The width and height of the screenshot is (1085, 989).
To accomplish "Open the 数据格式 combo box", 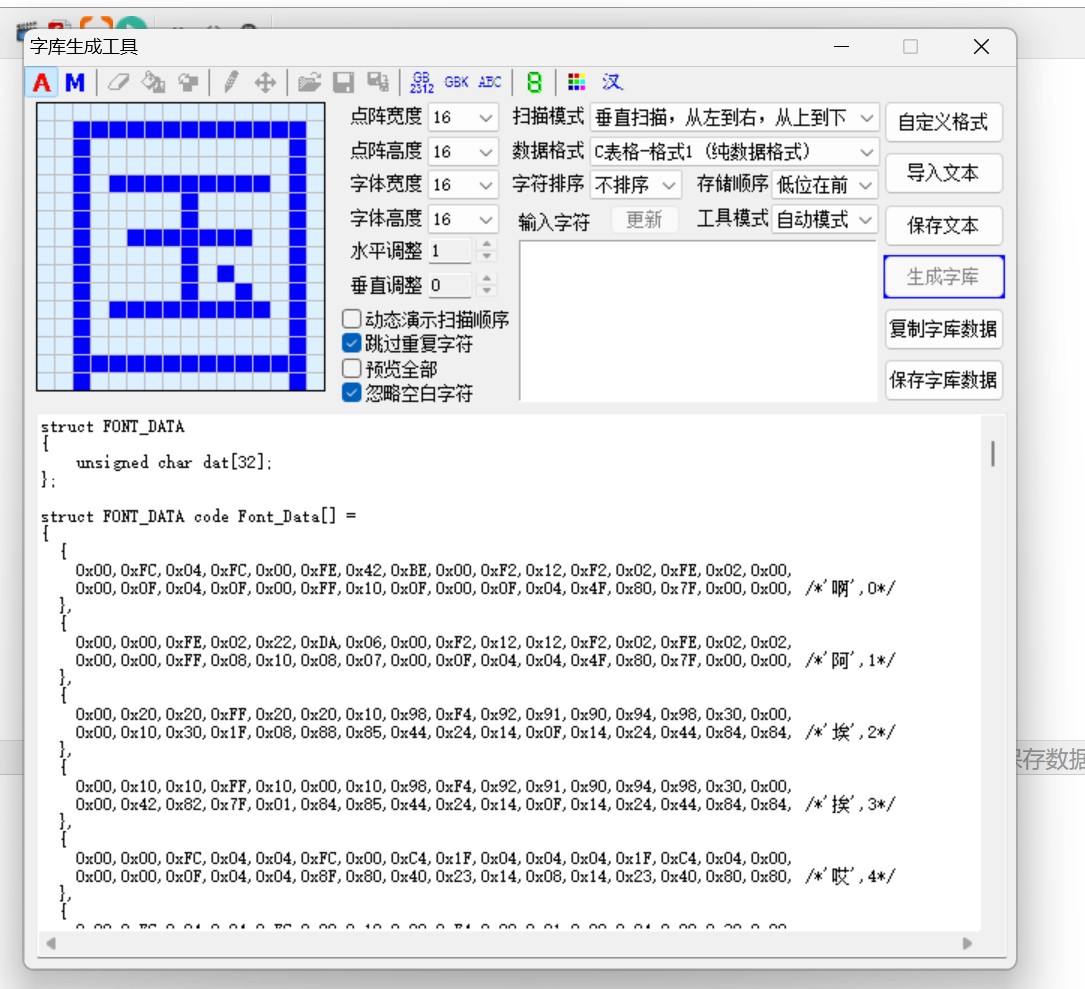I will [734, 152].
